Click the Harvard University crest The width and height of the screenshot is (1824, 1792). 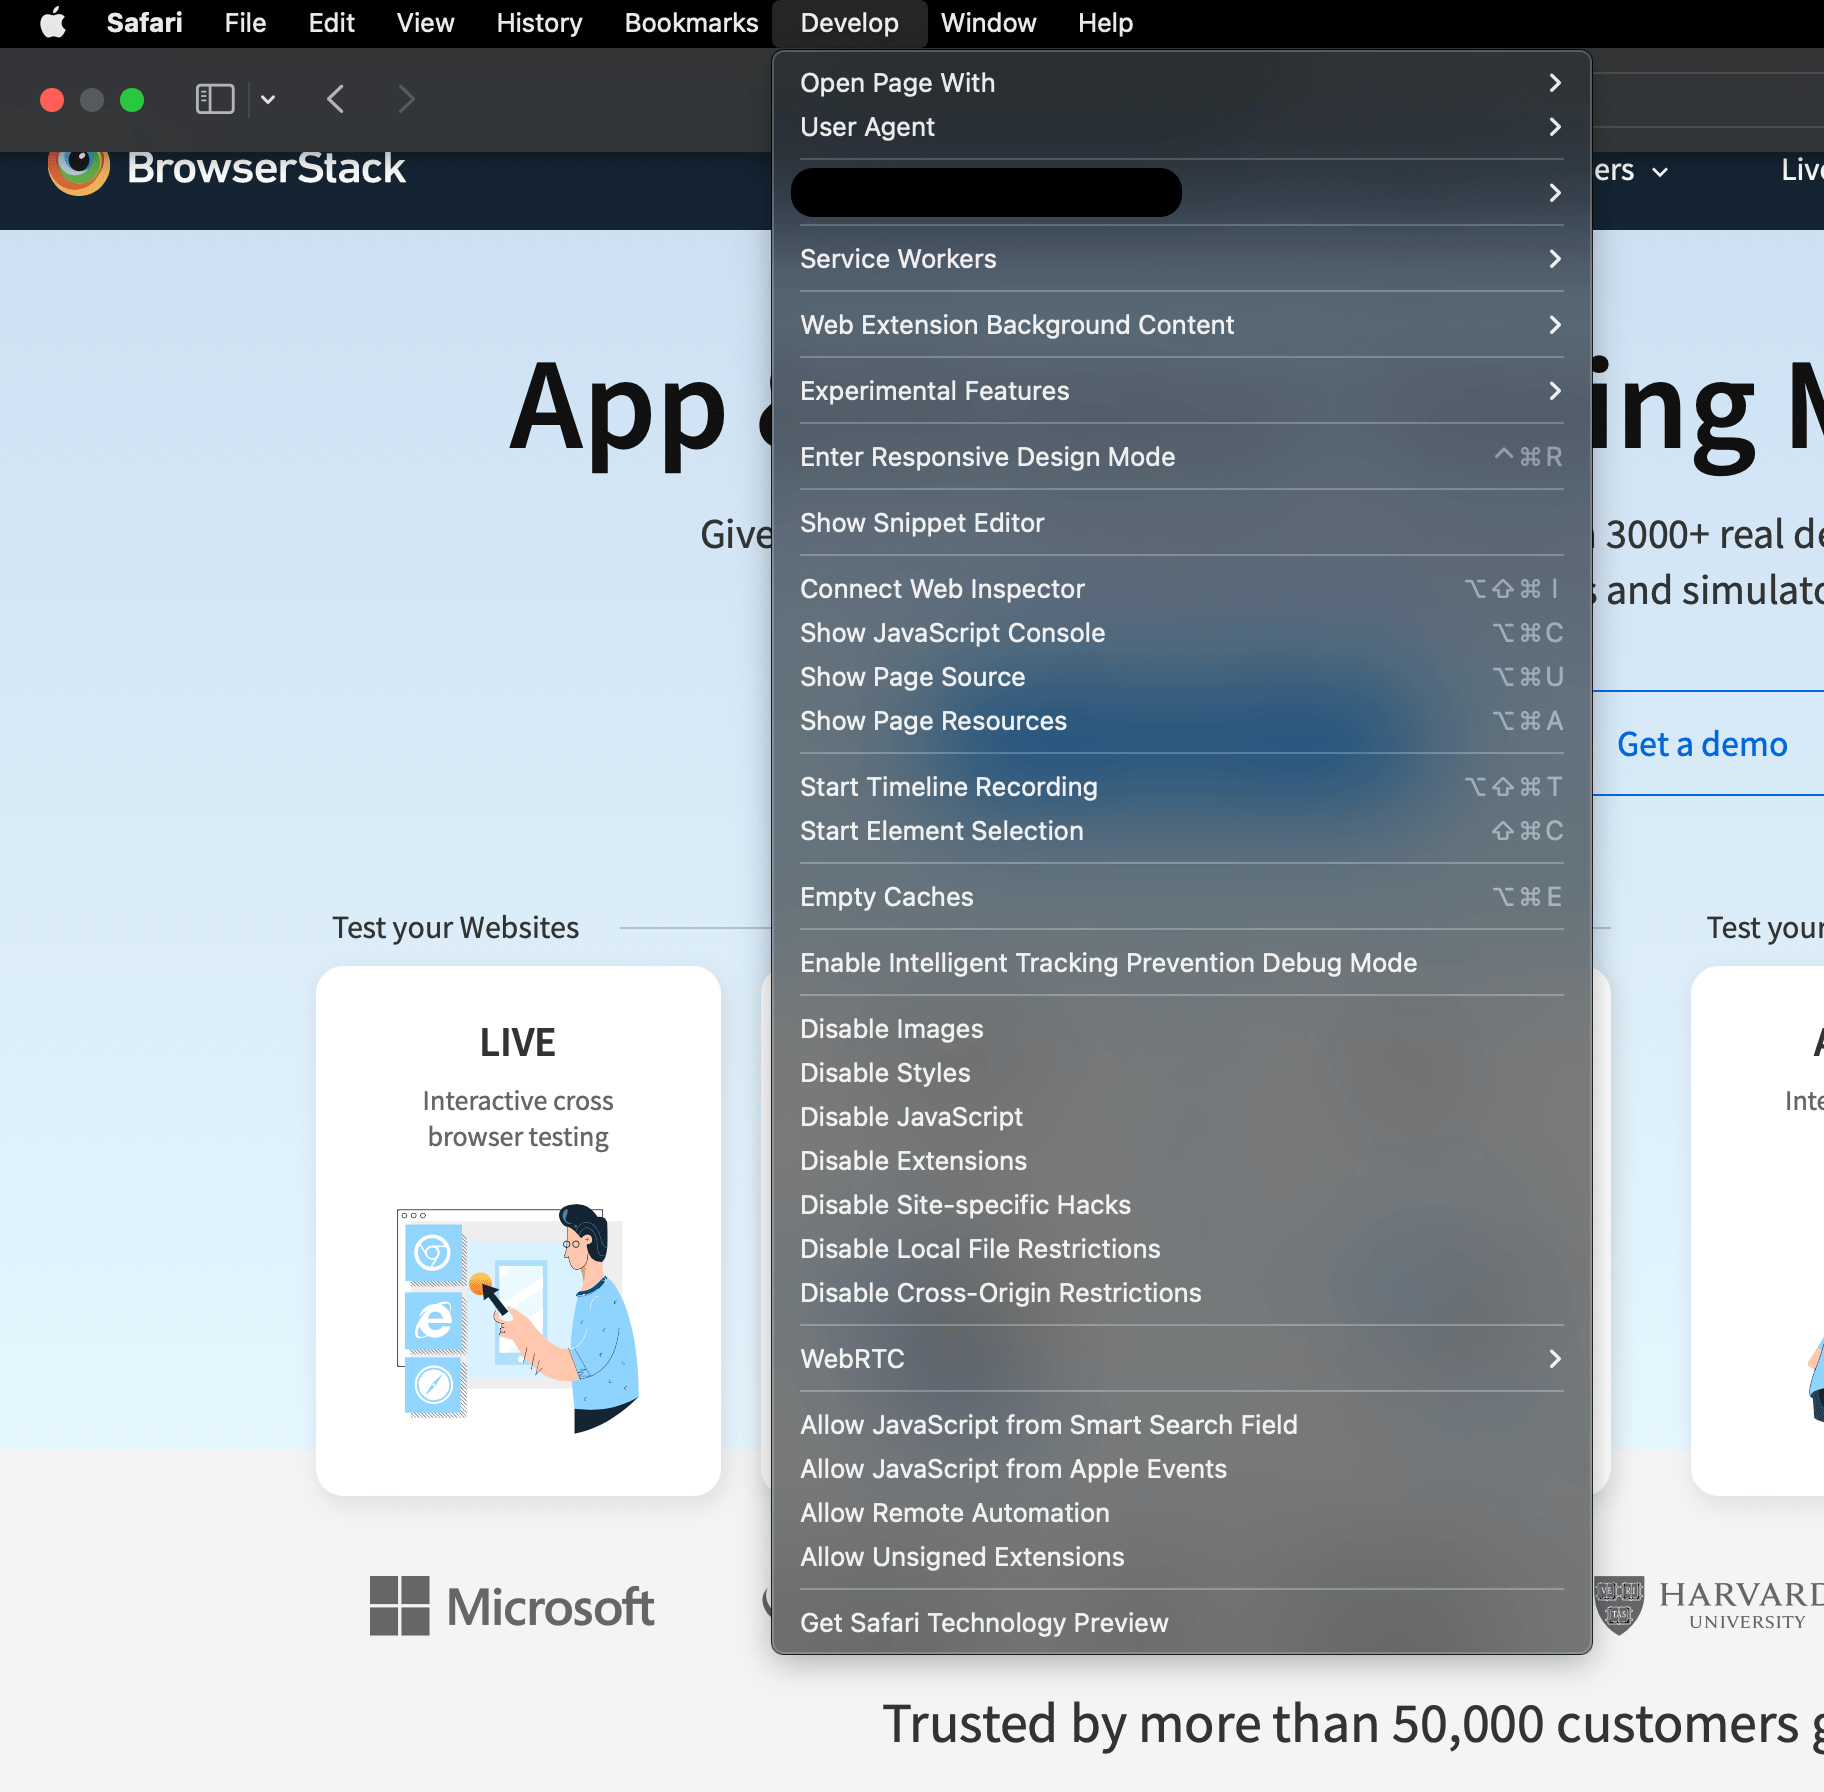pyautogui.click(x=1620, y=1605)
